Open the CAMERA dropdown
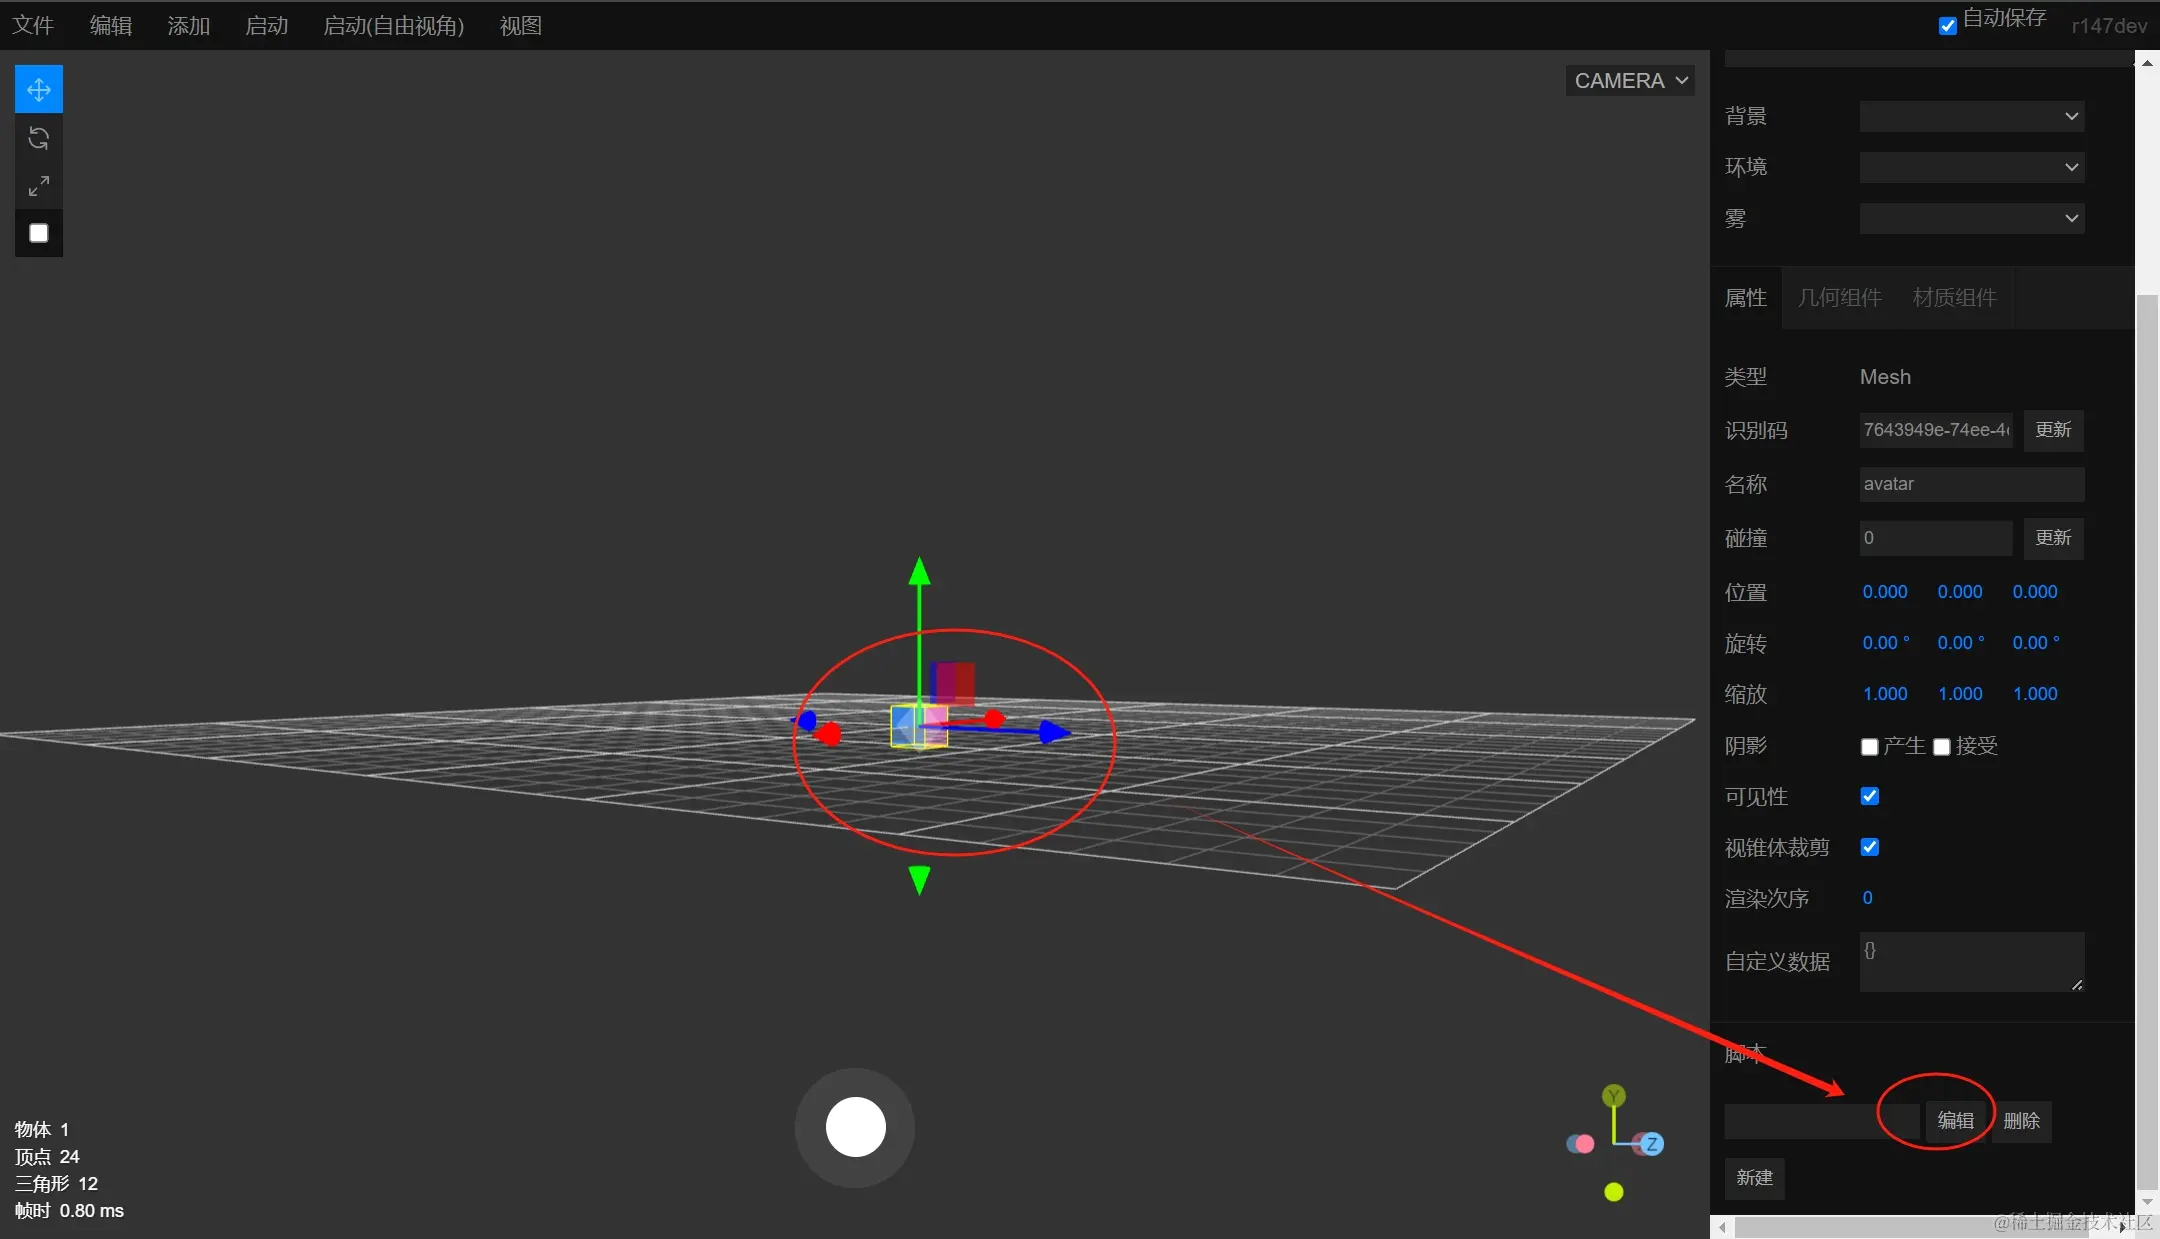The height and width of the screenshot is (1239, 2160). [x=1630, y=81]
